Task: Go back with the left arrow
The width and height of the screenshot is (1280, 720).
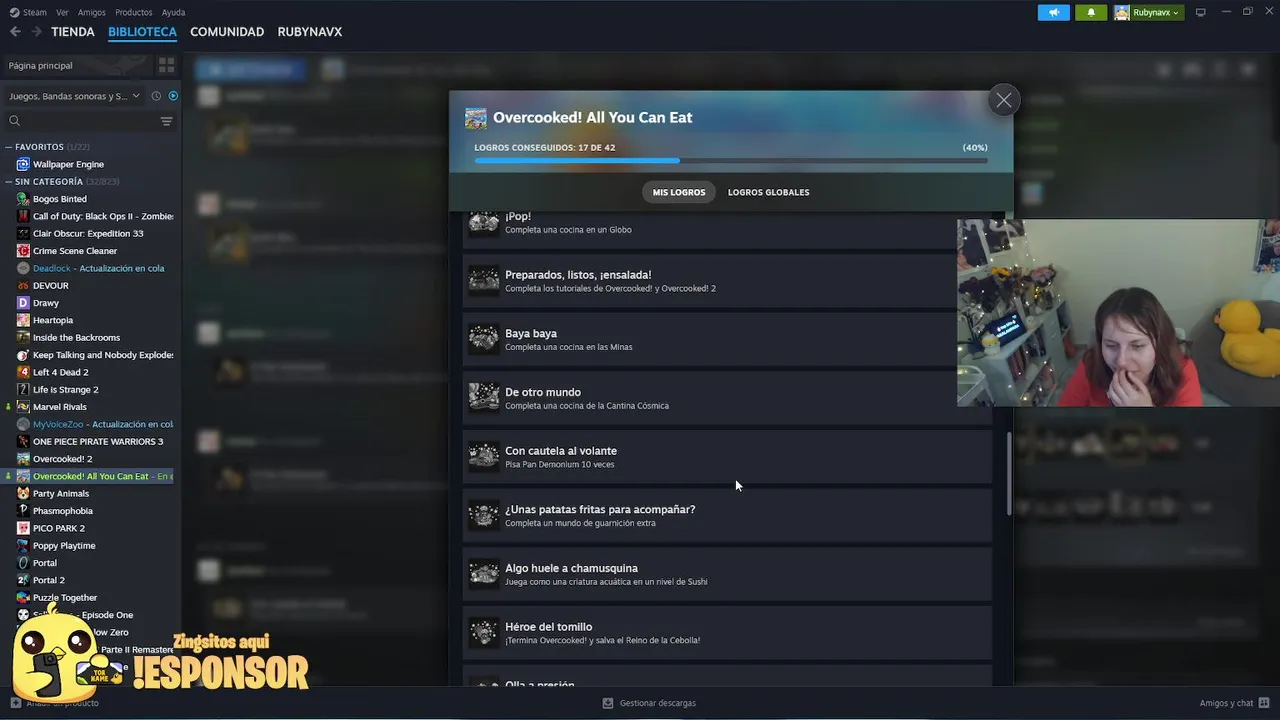Action: [x=15, y=32]
